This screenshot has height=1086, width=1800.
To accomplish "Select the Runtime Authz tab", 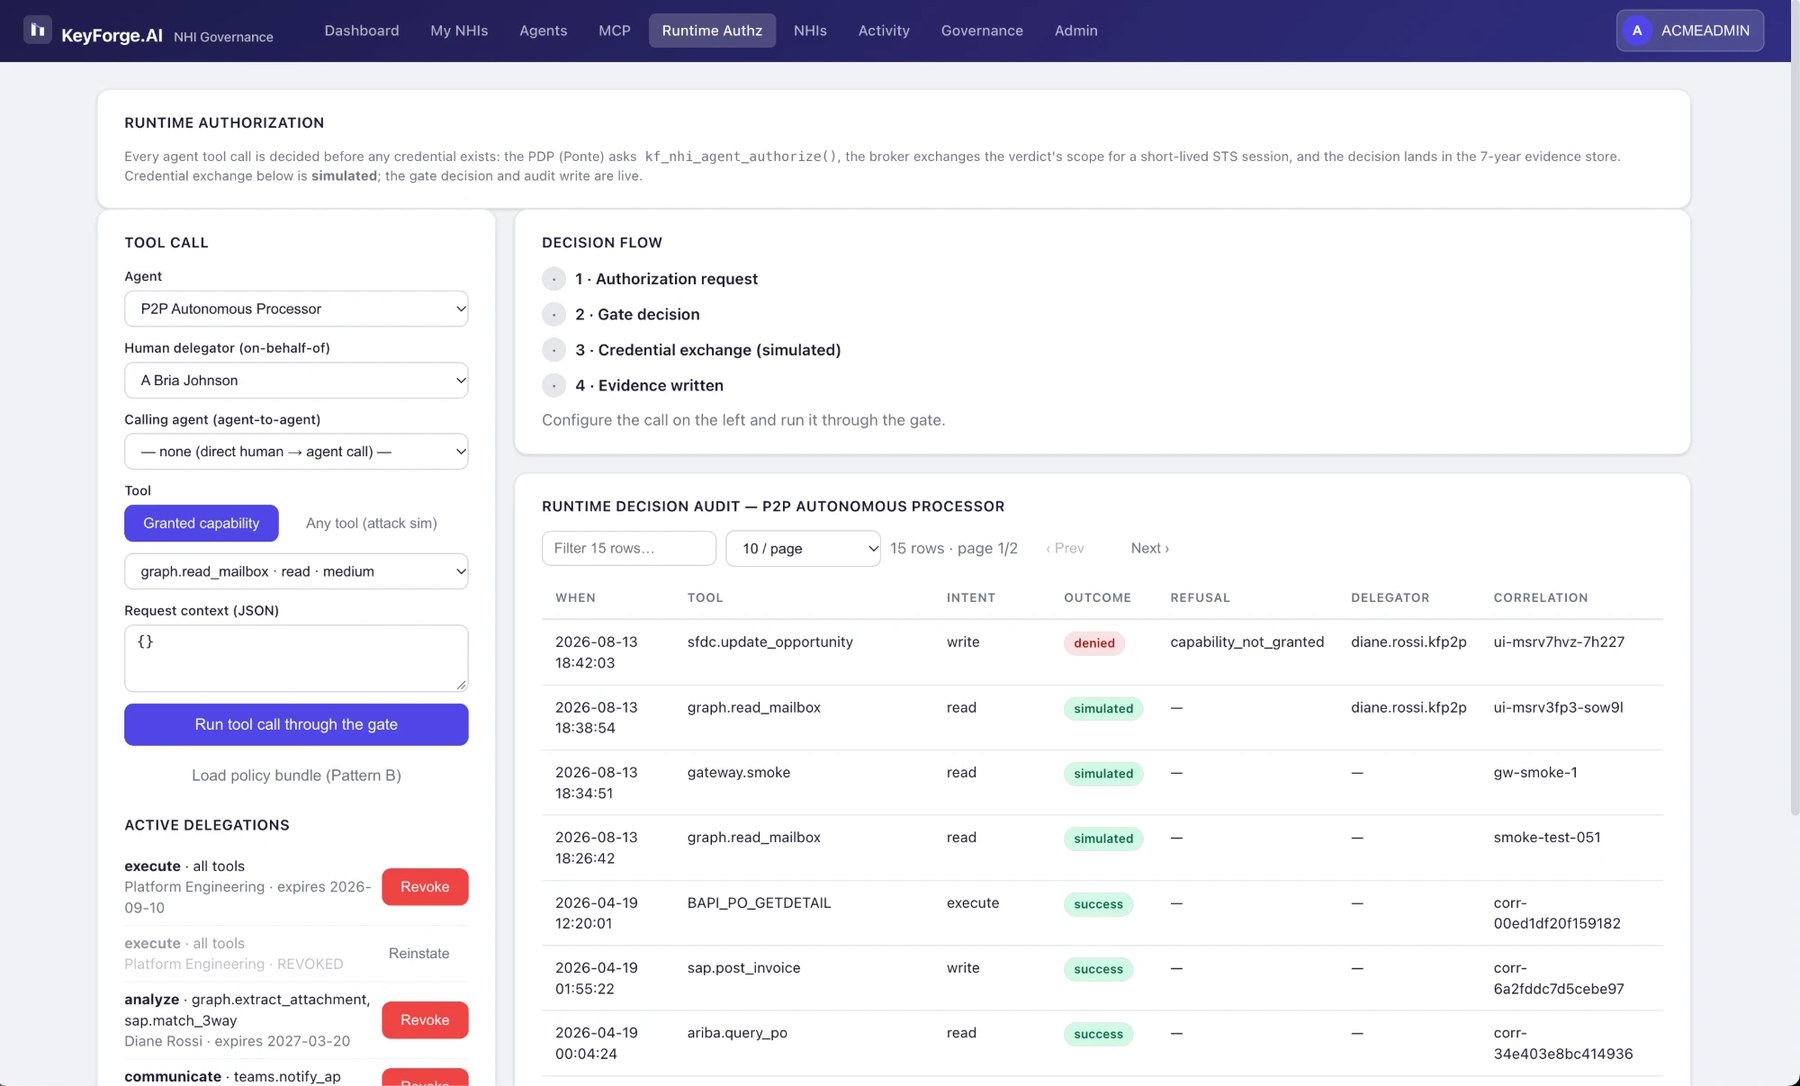I will coord(712,30).
